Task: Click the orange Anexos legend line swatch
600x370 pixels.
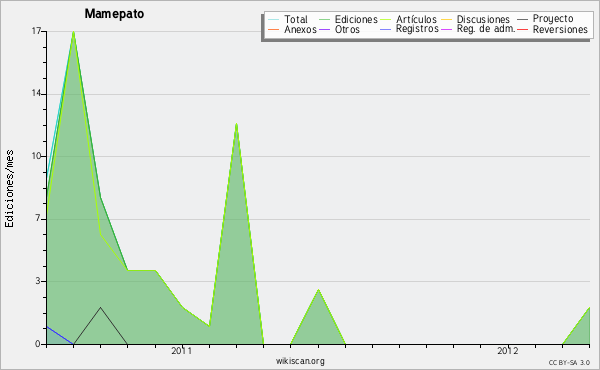Action: tap(274, 29)
